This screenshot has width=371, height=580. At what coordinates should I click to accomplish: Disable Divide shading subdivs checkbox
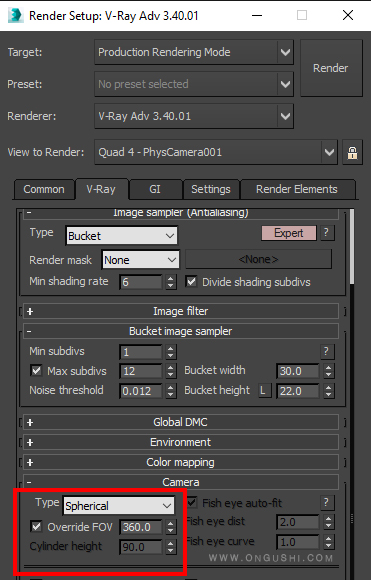click(x=191, y=282)
